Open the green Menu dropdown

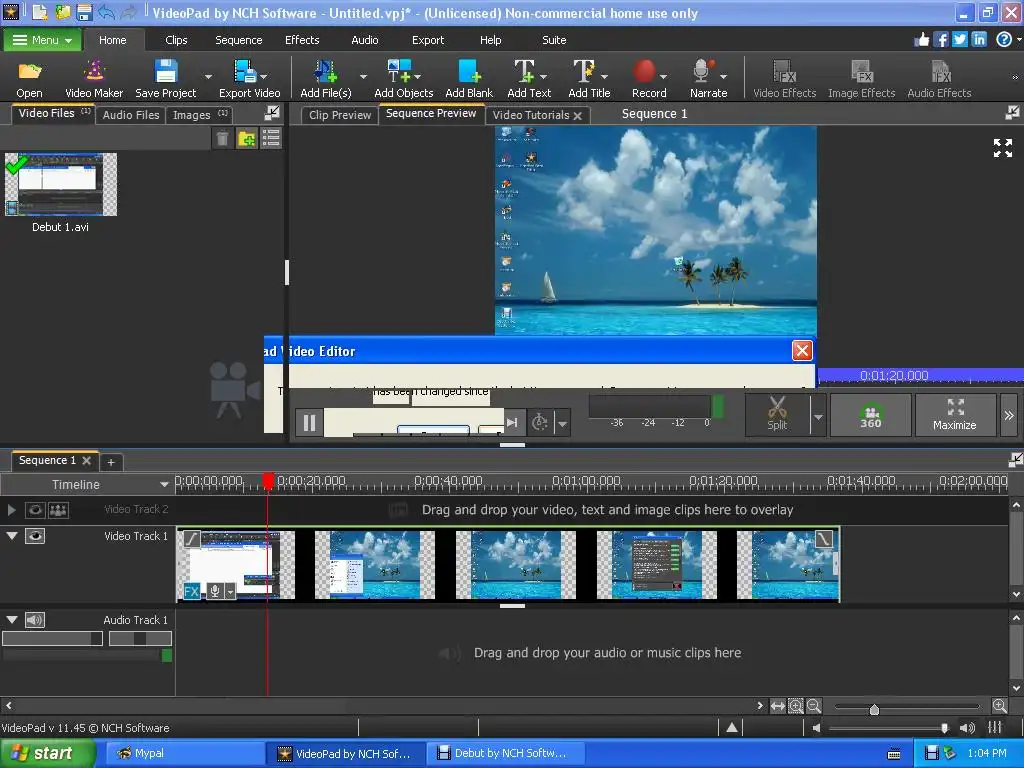tap(42, 40)
